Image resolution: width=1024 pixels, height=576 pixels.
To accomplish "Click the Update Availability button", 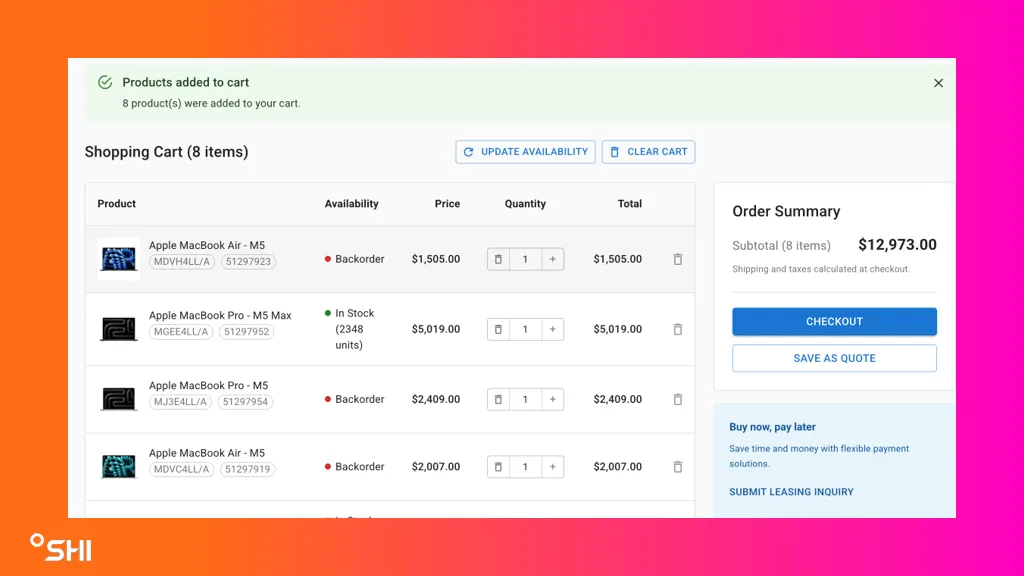I will (x=525, y=152).
